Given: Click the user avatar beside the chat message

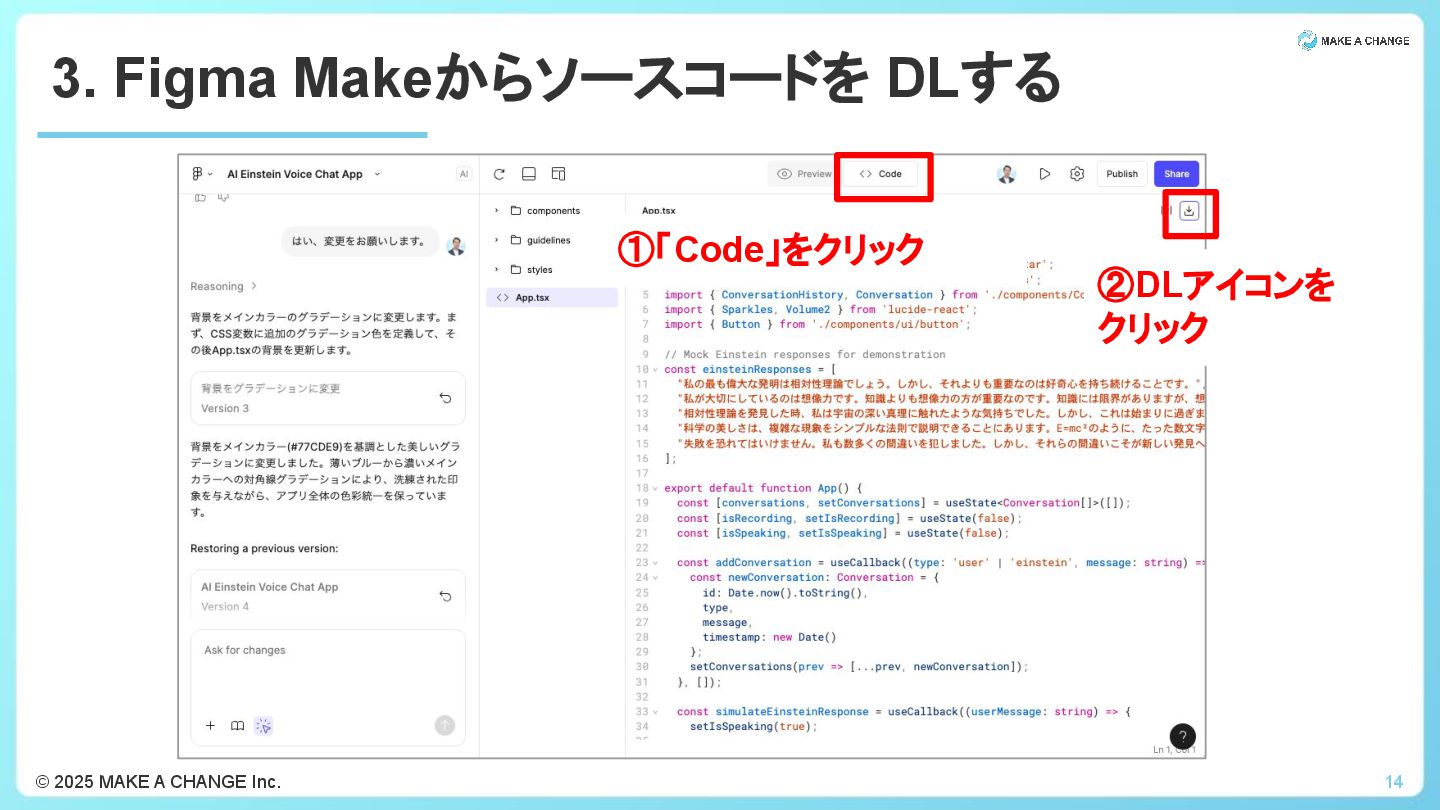Looking at the screenshot, I should (x=456, y=245).
